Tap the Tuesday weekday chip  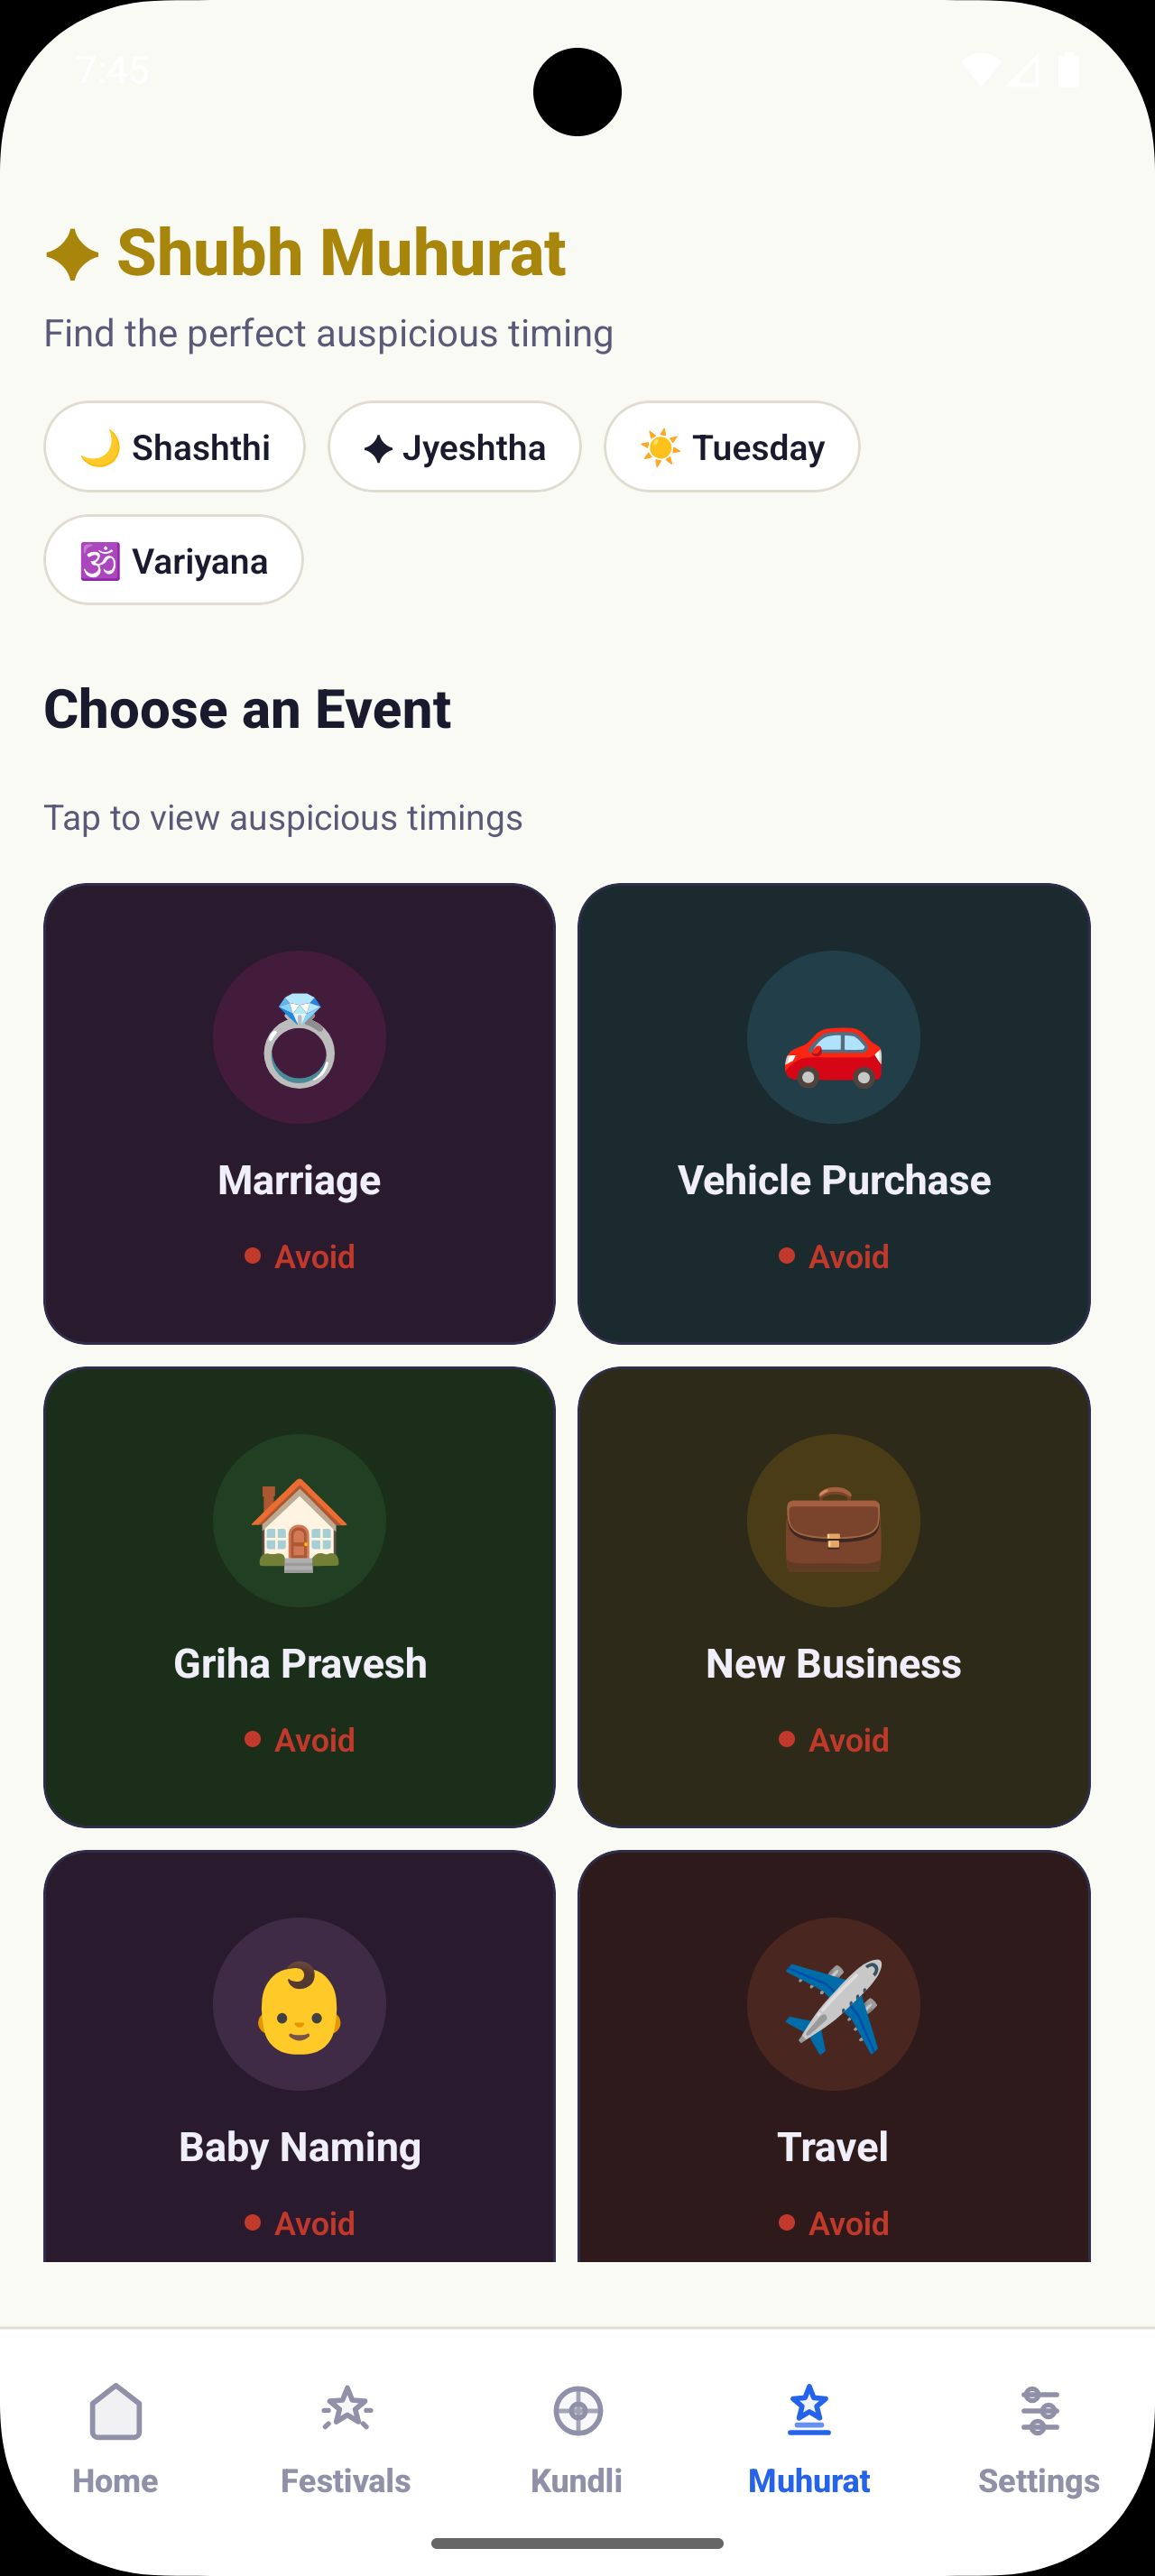click(732, 447)
